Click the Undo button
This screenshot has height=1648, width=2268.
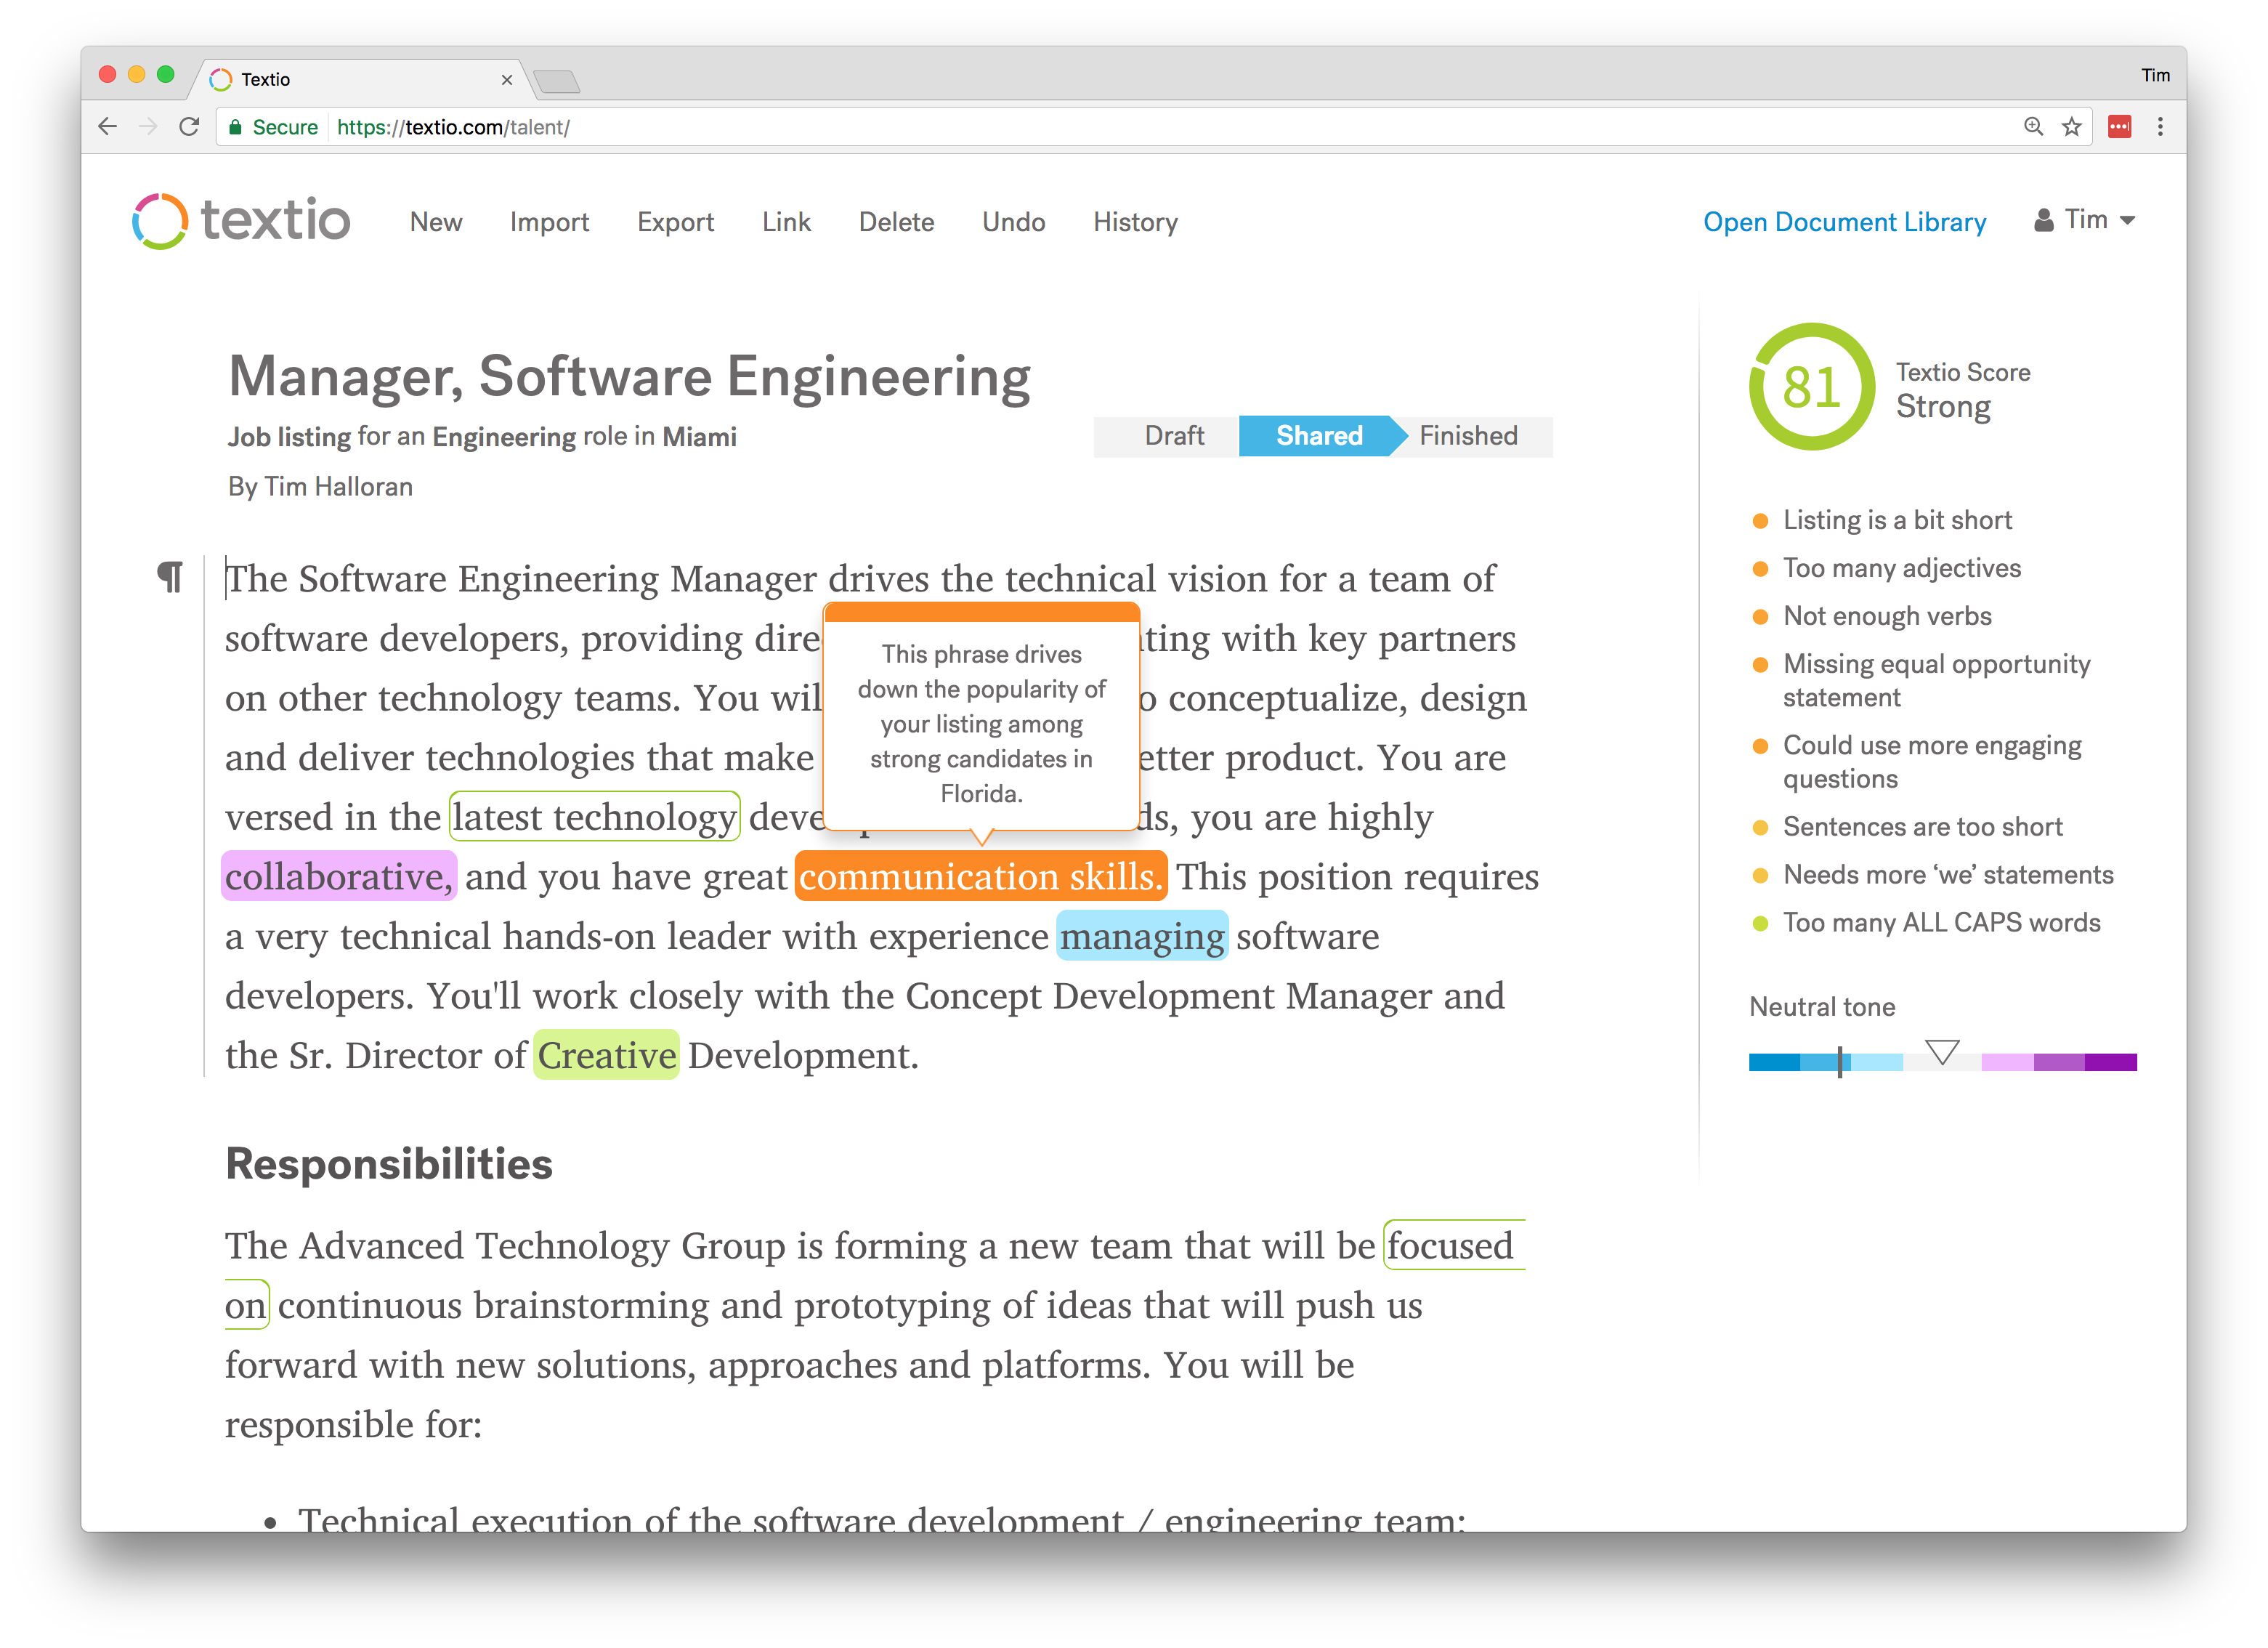pos(1013,222)
